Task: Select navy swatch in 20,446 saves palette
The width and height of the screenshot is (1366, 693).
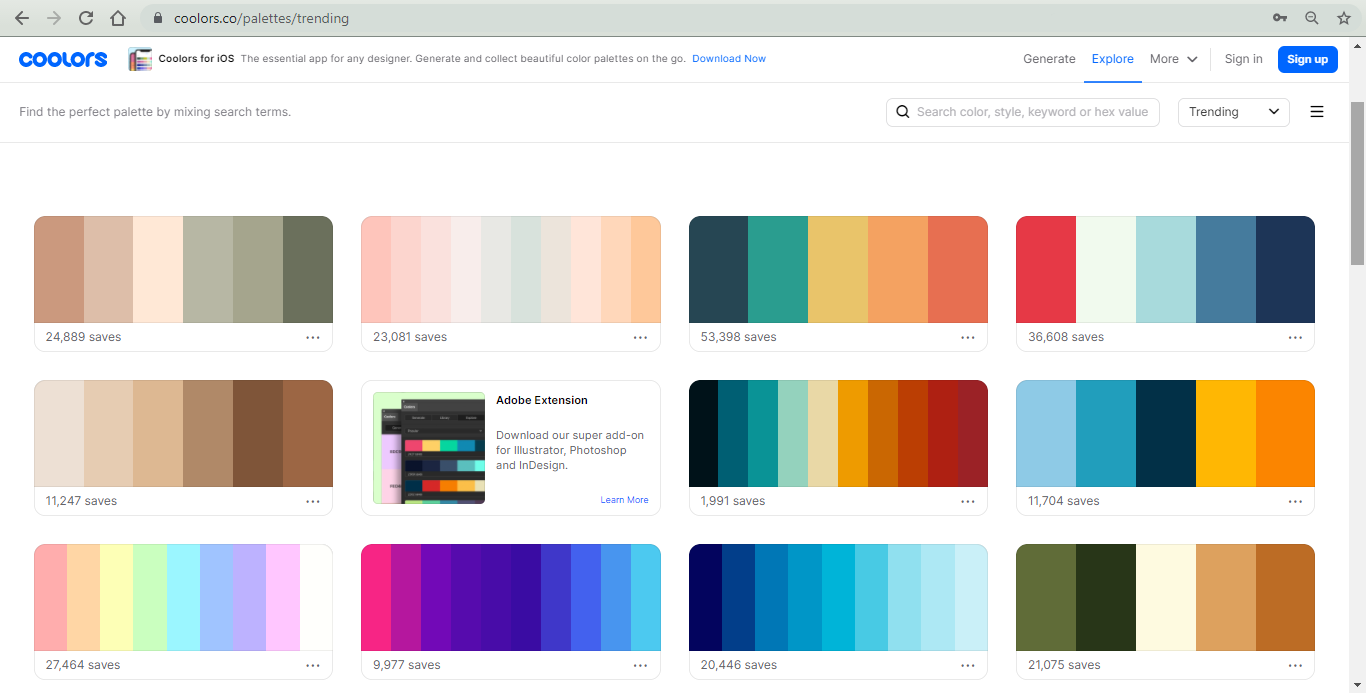Action: coord(705,597)
